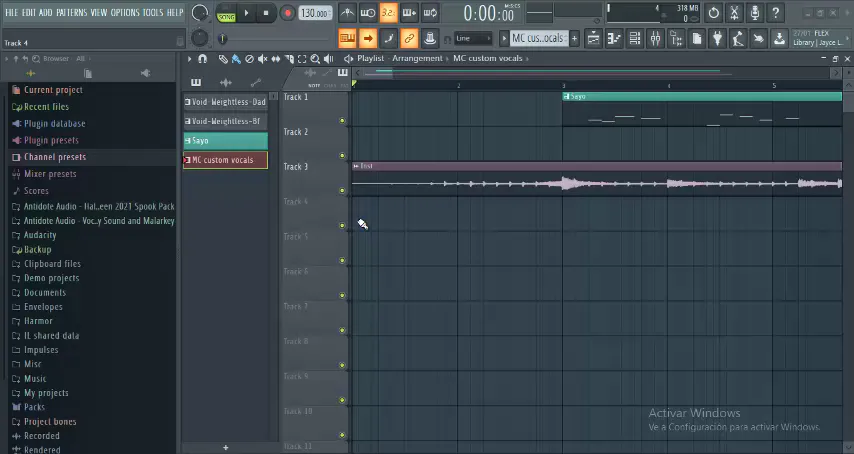
Task: Open the OPTIONS menu
Action: point(125,13)
